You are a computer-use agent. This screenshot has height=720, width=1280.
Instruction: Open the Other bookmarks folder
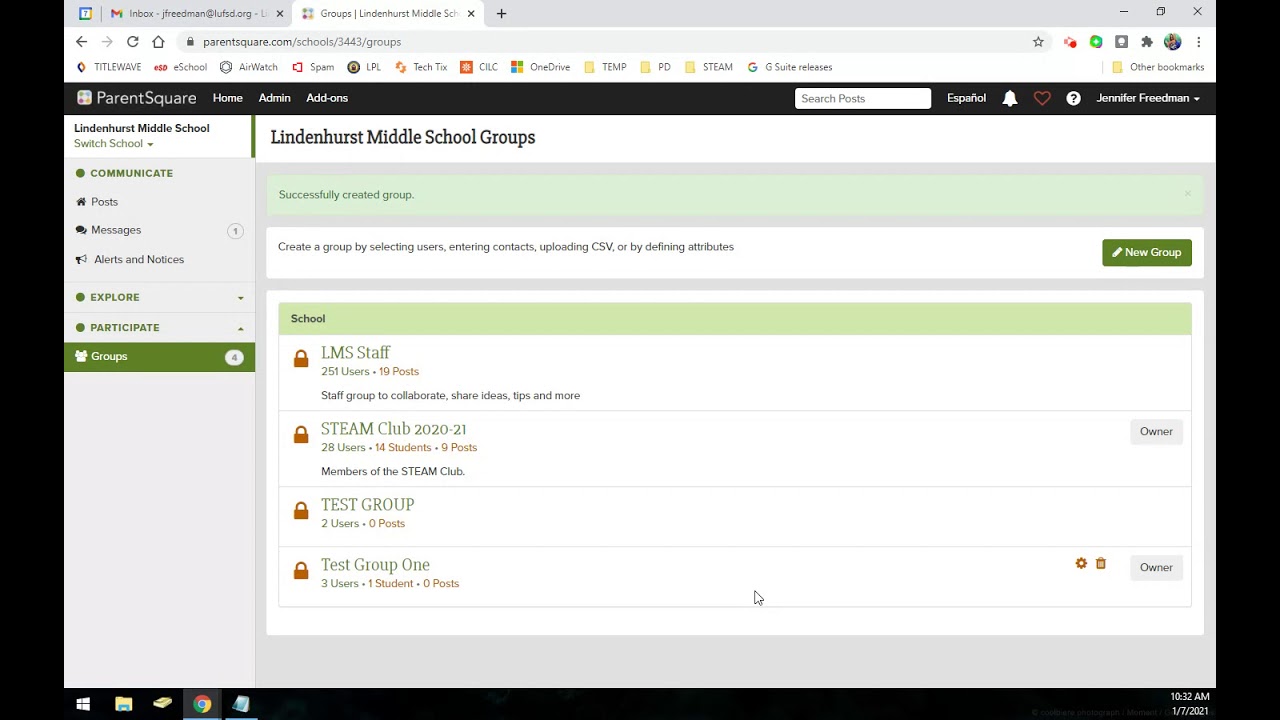[x=1158, y=67]
